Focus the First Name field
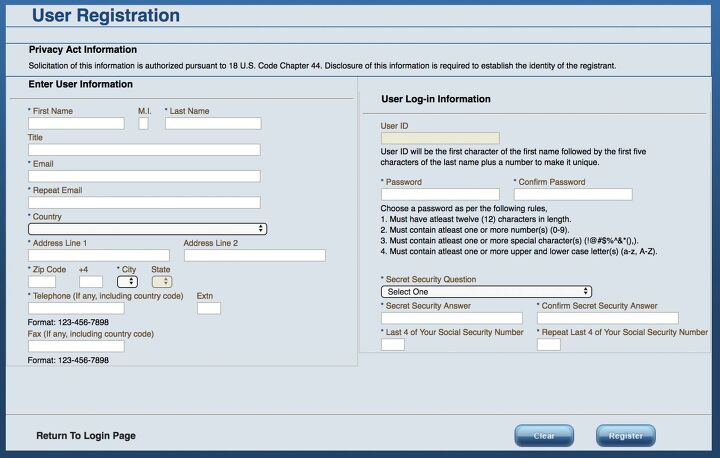 tap(76, 123)
